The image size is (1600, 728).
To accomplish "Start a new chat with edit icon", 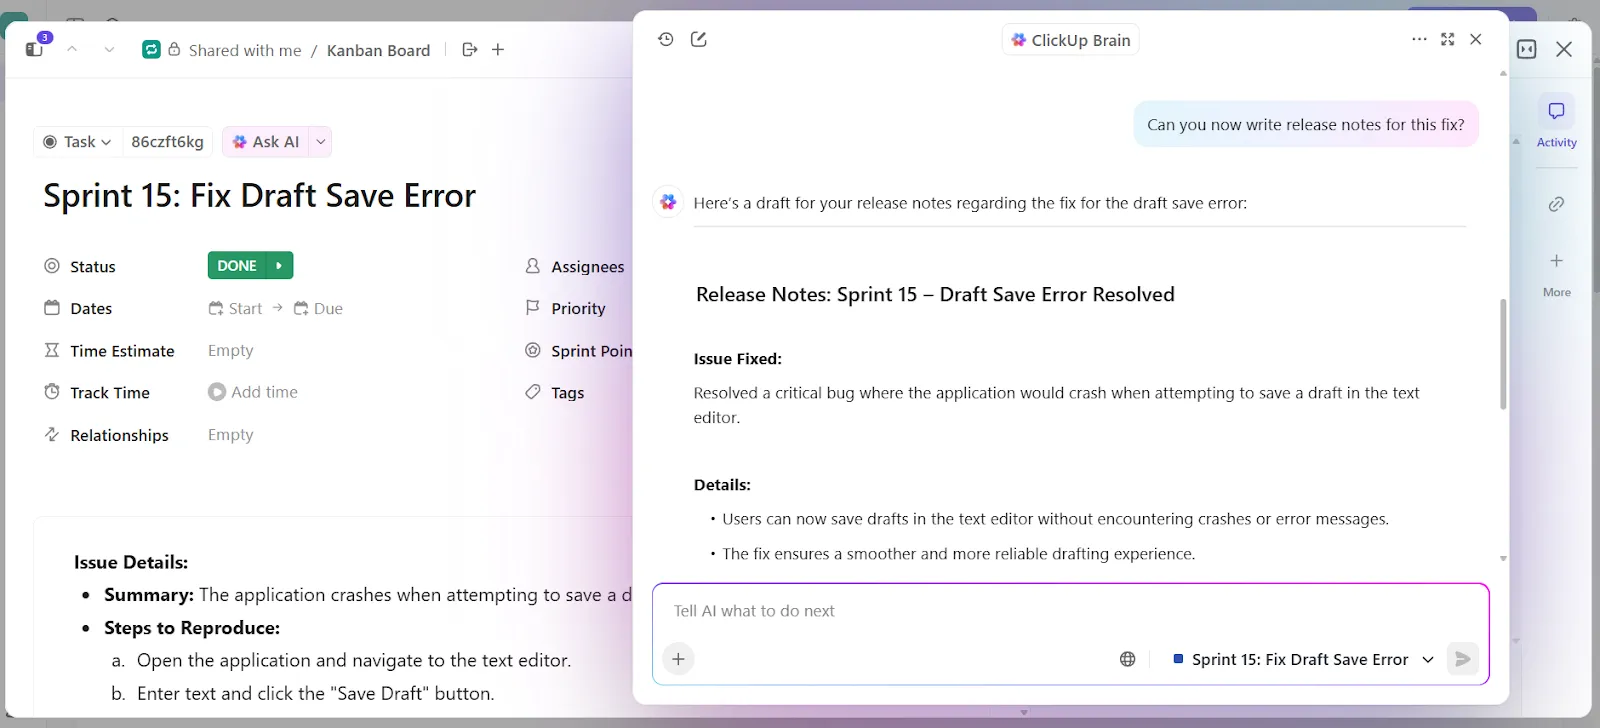I will pyautogui.click(x=699, y=39).
